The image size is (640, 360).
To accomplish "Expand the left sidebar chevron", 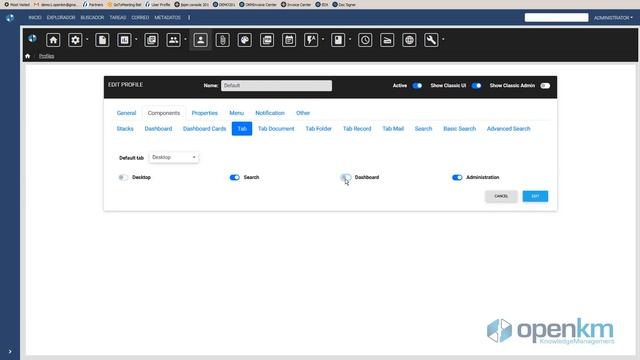I will tap(10, 351).
